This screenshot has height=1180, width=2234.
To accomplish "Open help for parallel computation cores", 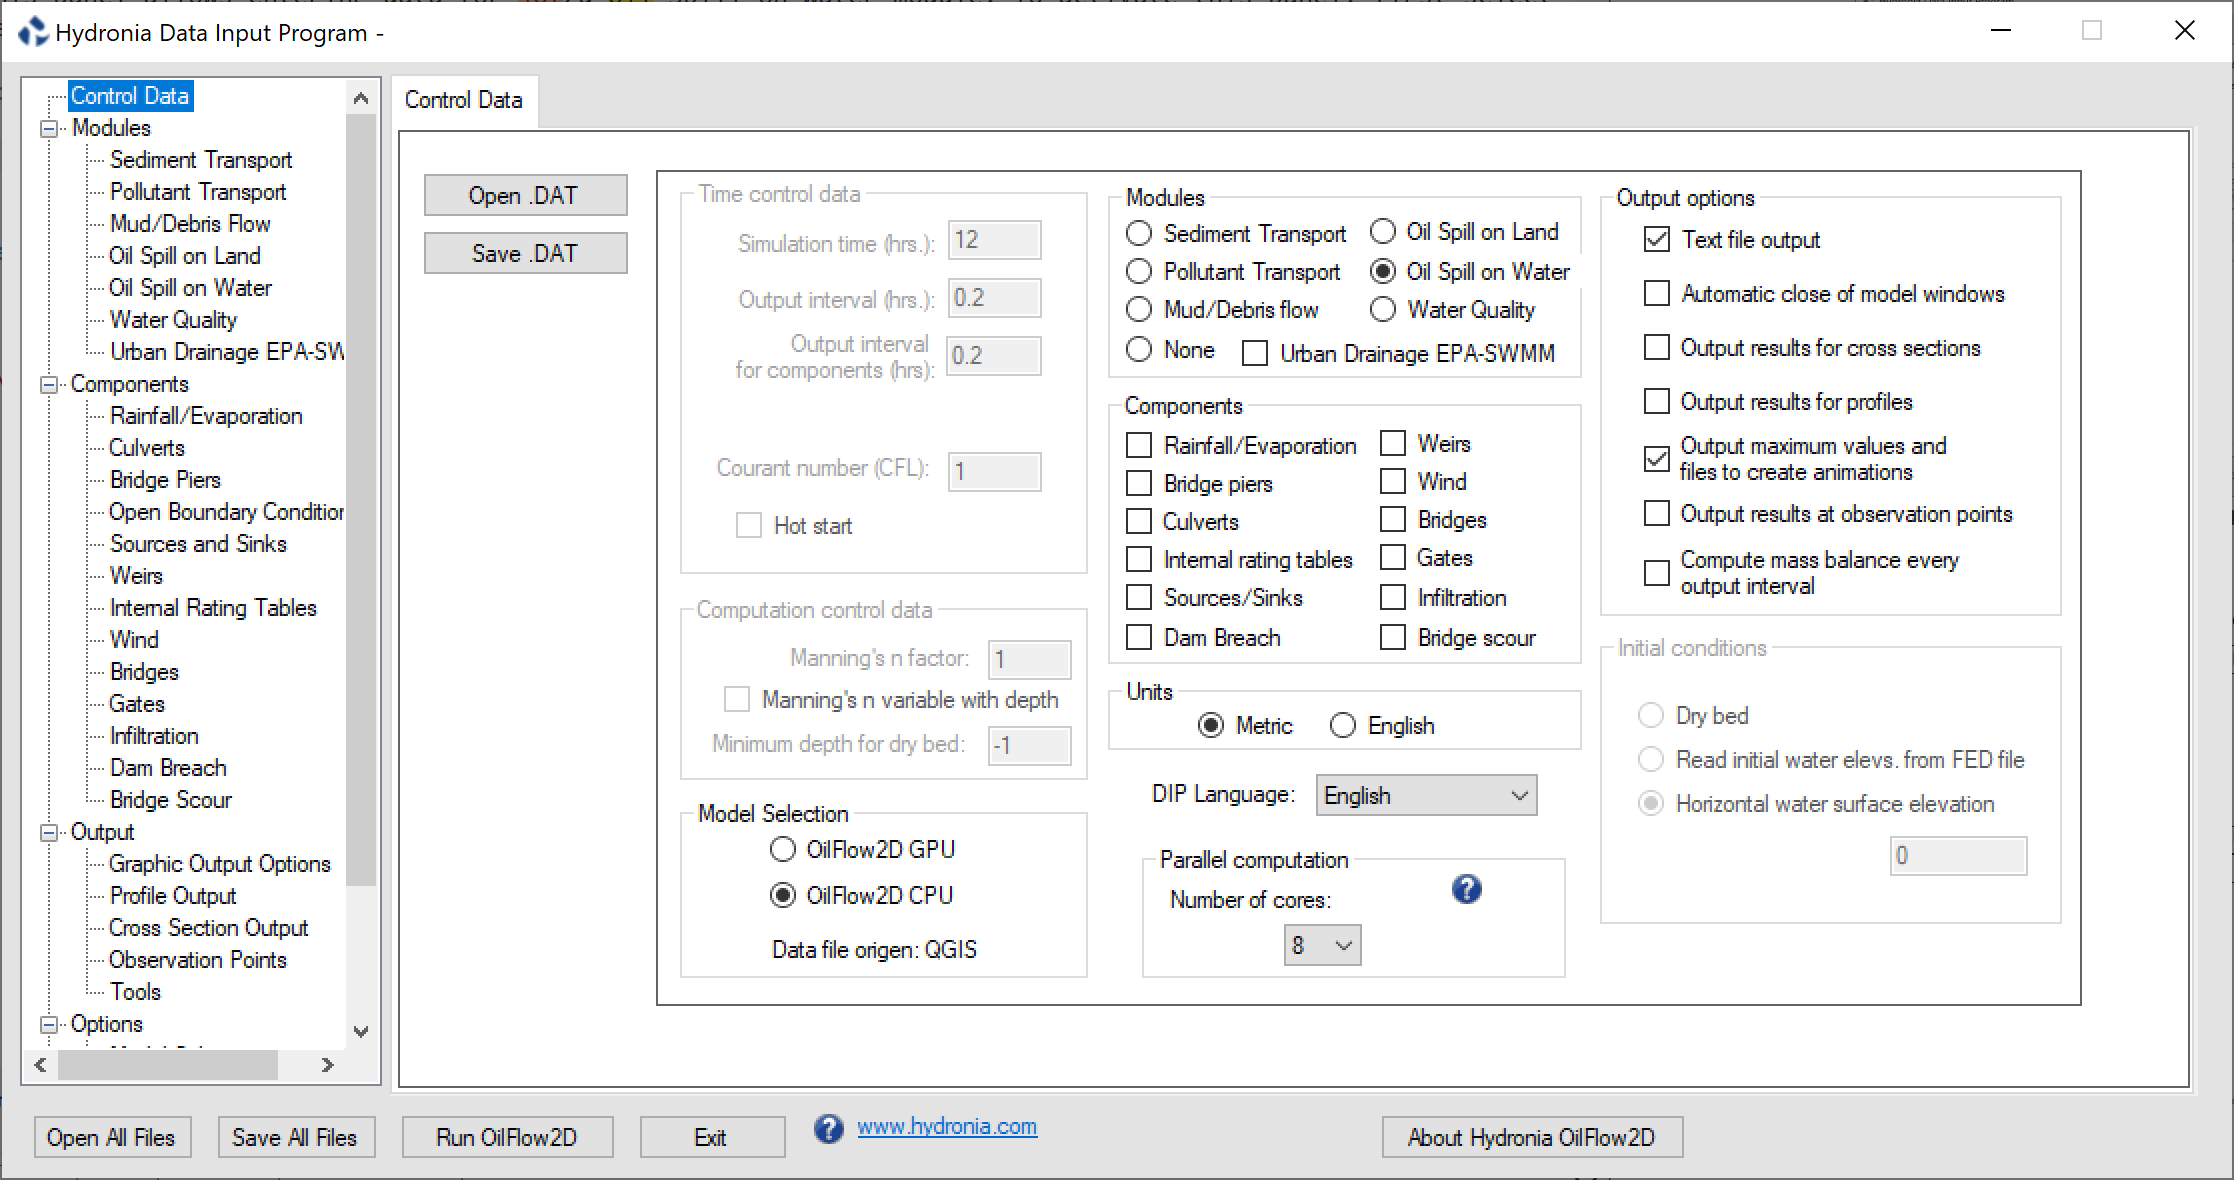I will [1466, 889].
